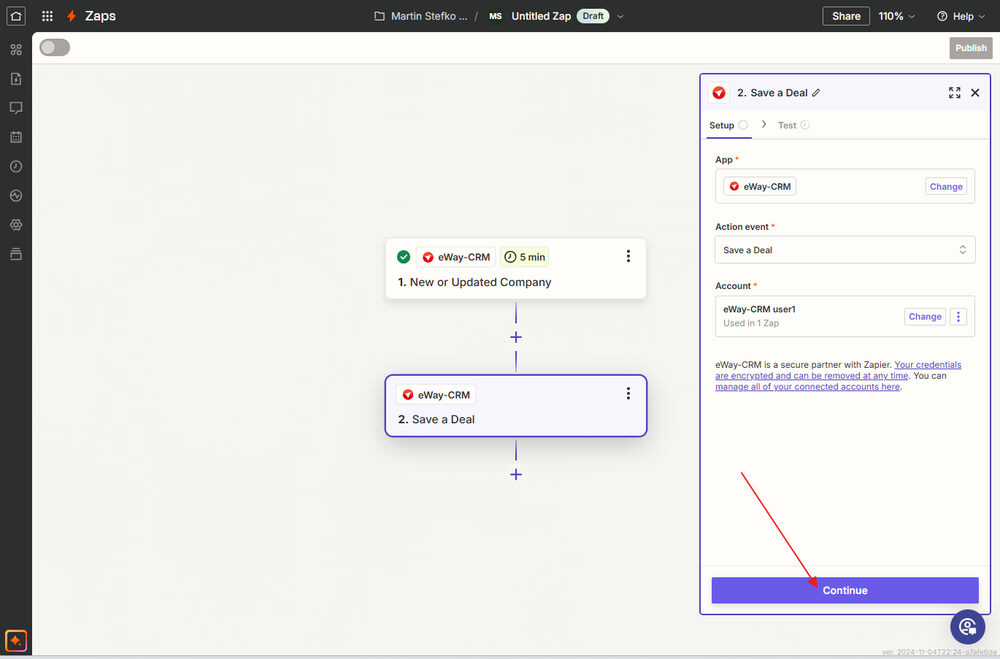Screen dimensions: 1000x659
Task: Click the folder icon in the breadcrumb
Action: coord(379,16)
